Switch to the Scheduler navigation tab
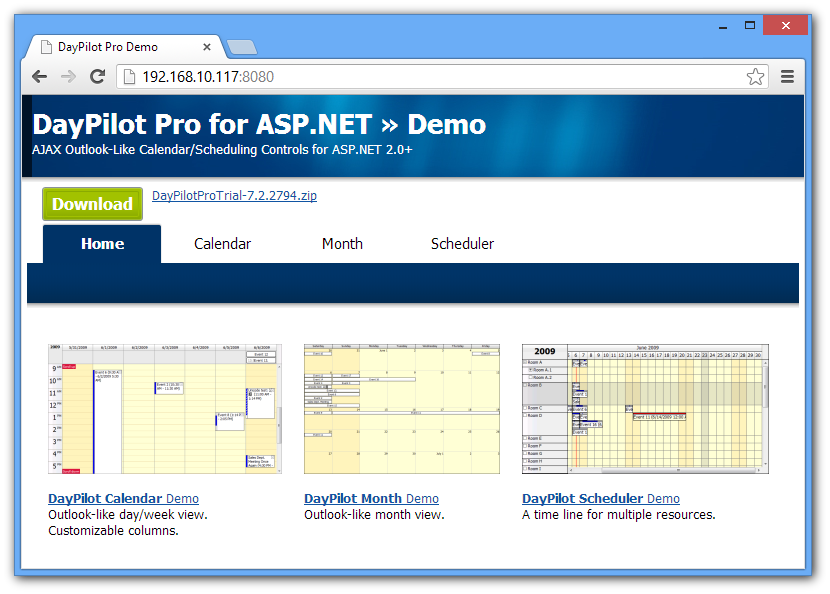The height and width of the screenshot is (594, 830). pos(462,244)
